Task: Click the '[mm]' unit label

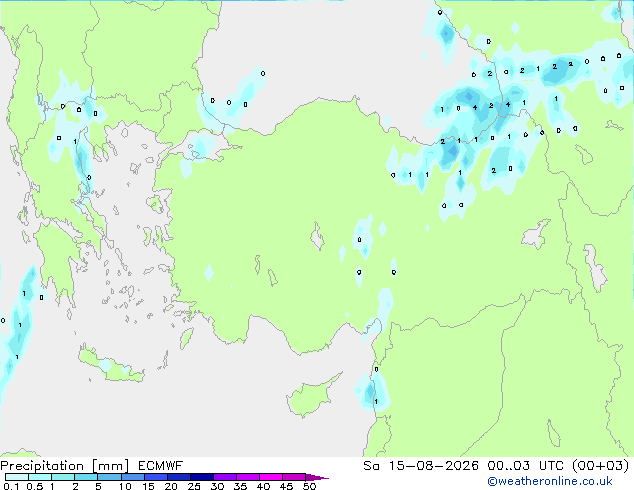Action: click(x=110, y=466)
